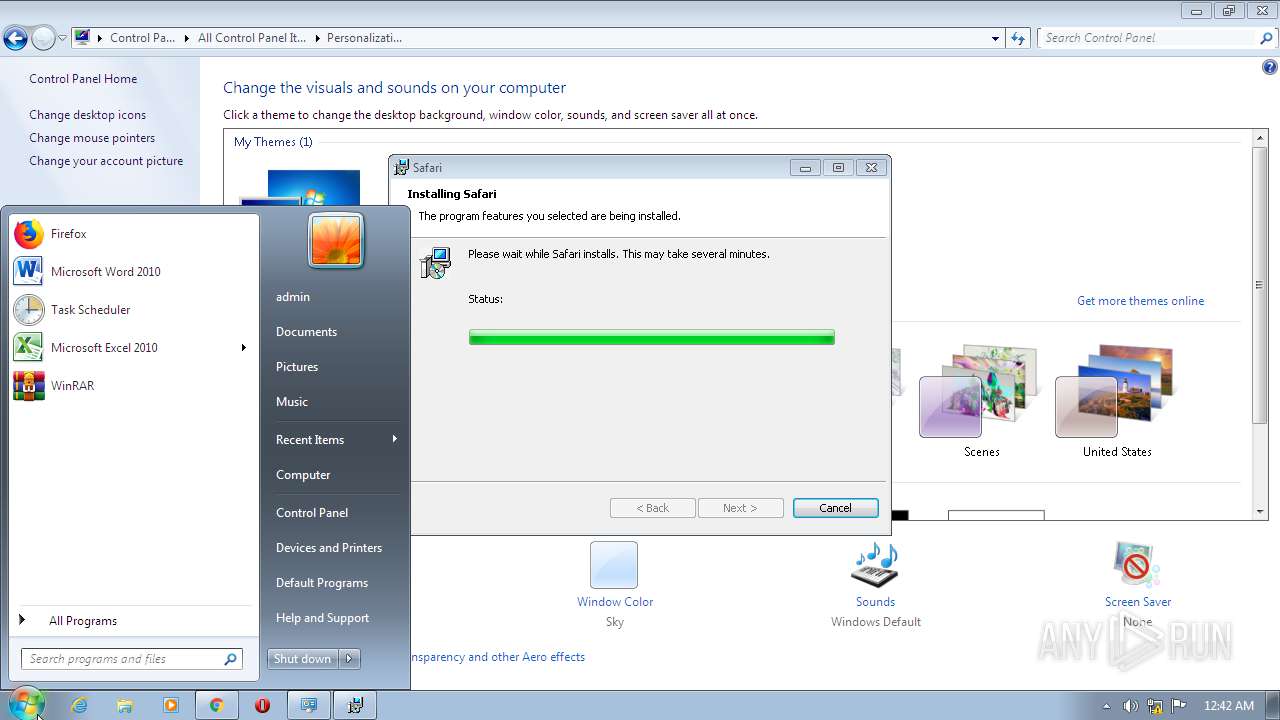Open Screen Saver settings icon
Screen dimensions: 1280x720
1137,565
